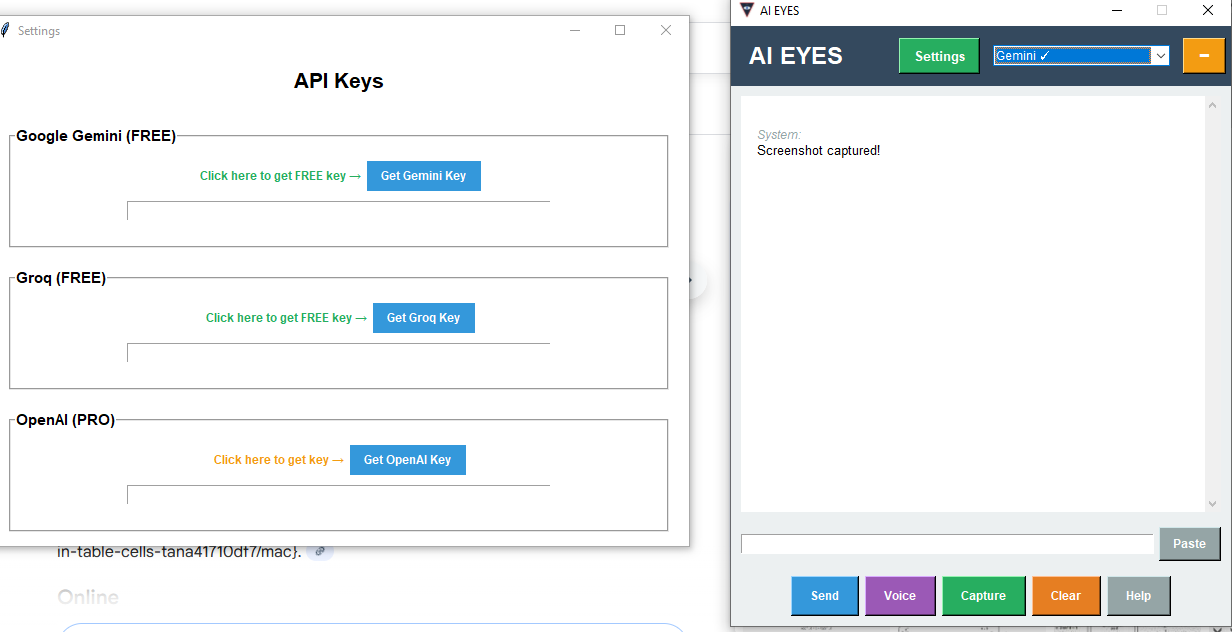Image resolution: width=1232 pixels, height=632 pixels.
Task: Open the Help dialog
Action: click(1138, 595)
